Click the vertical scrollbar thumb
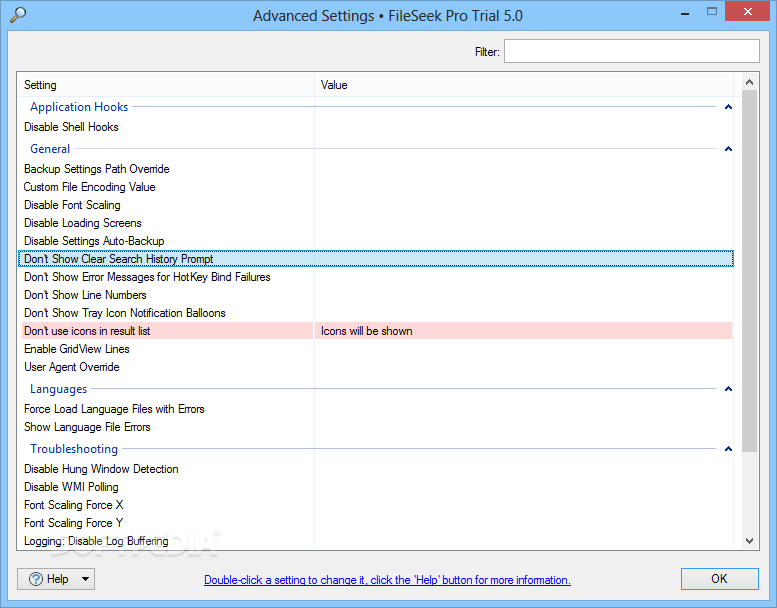The width and height of the screenshot is (777, 608). coord(749,271)
